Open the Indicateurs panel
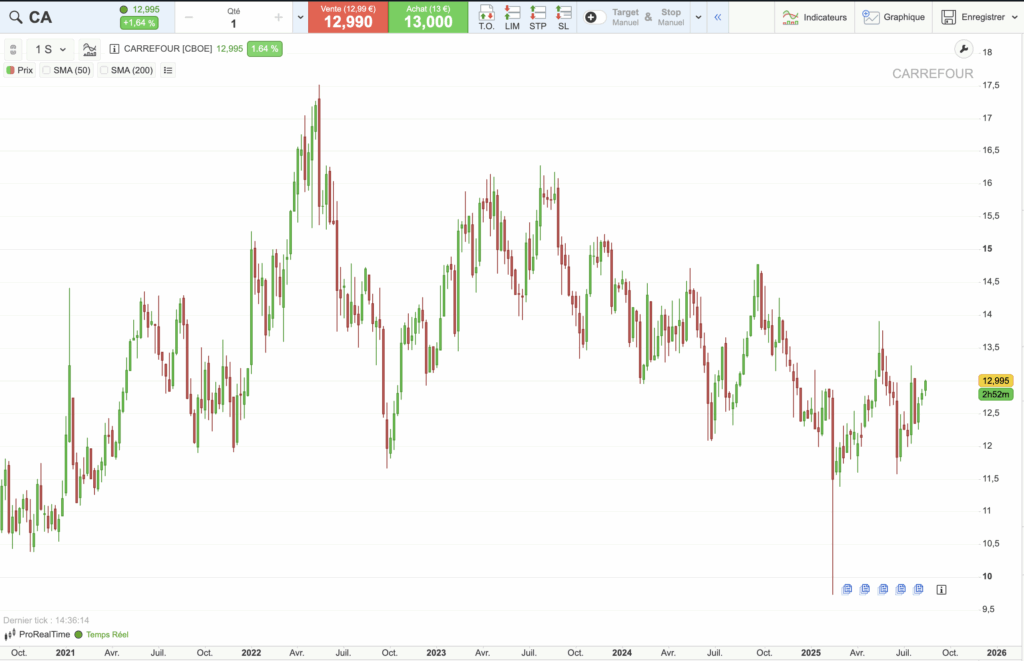Screen dimensions: 1024x661 point(814,17)
